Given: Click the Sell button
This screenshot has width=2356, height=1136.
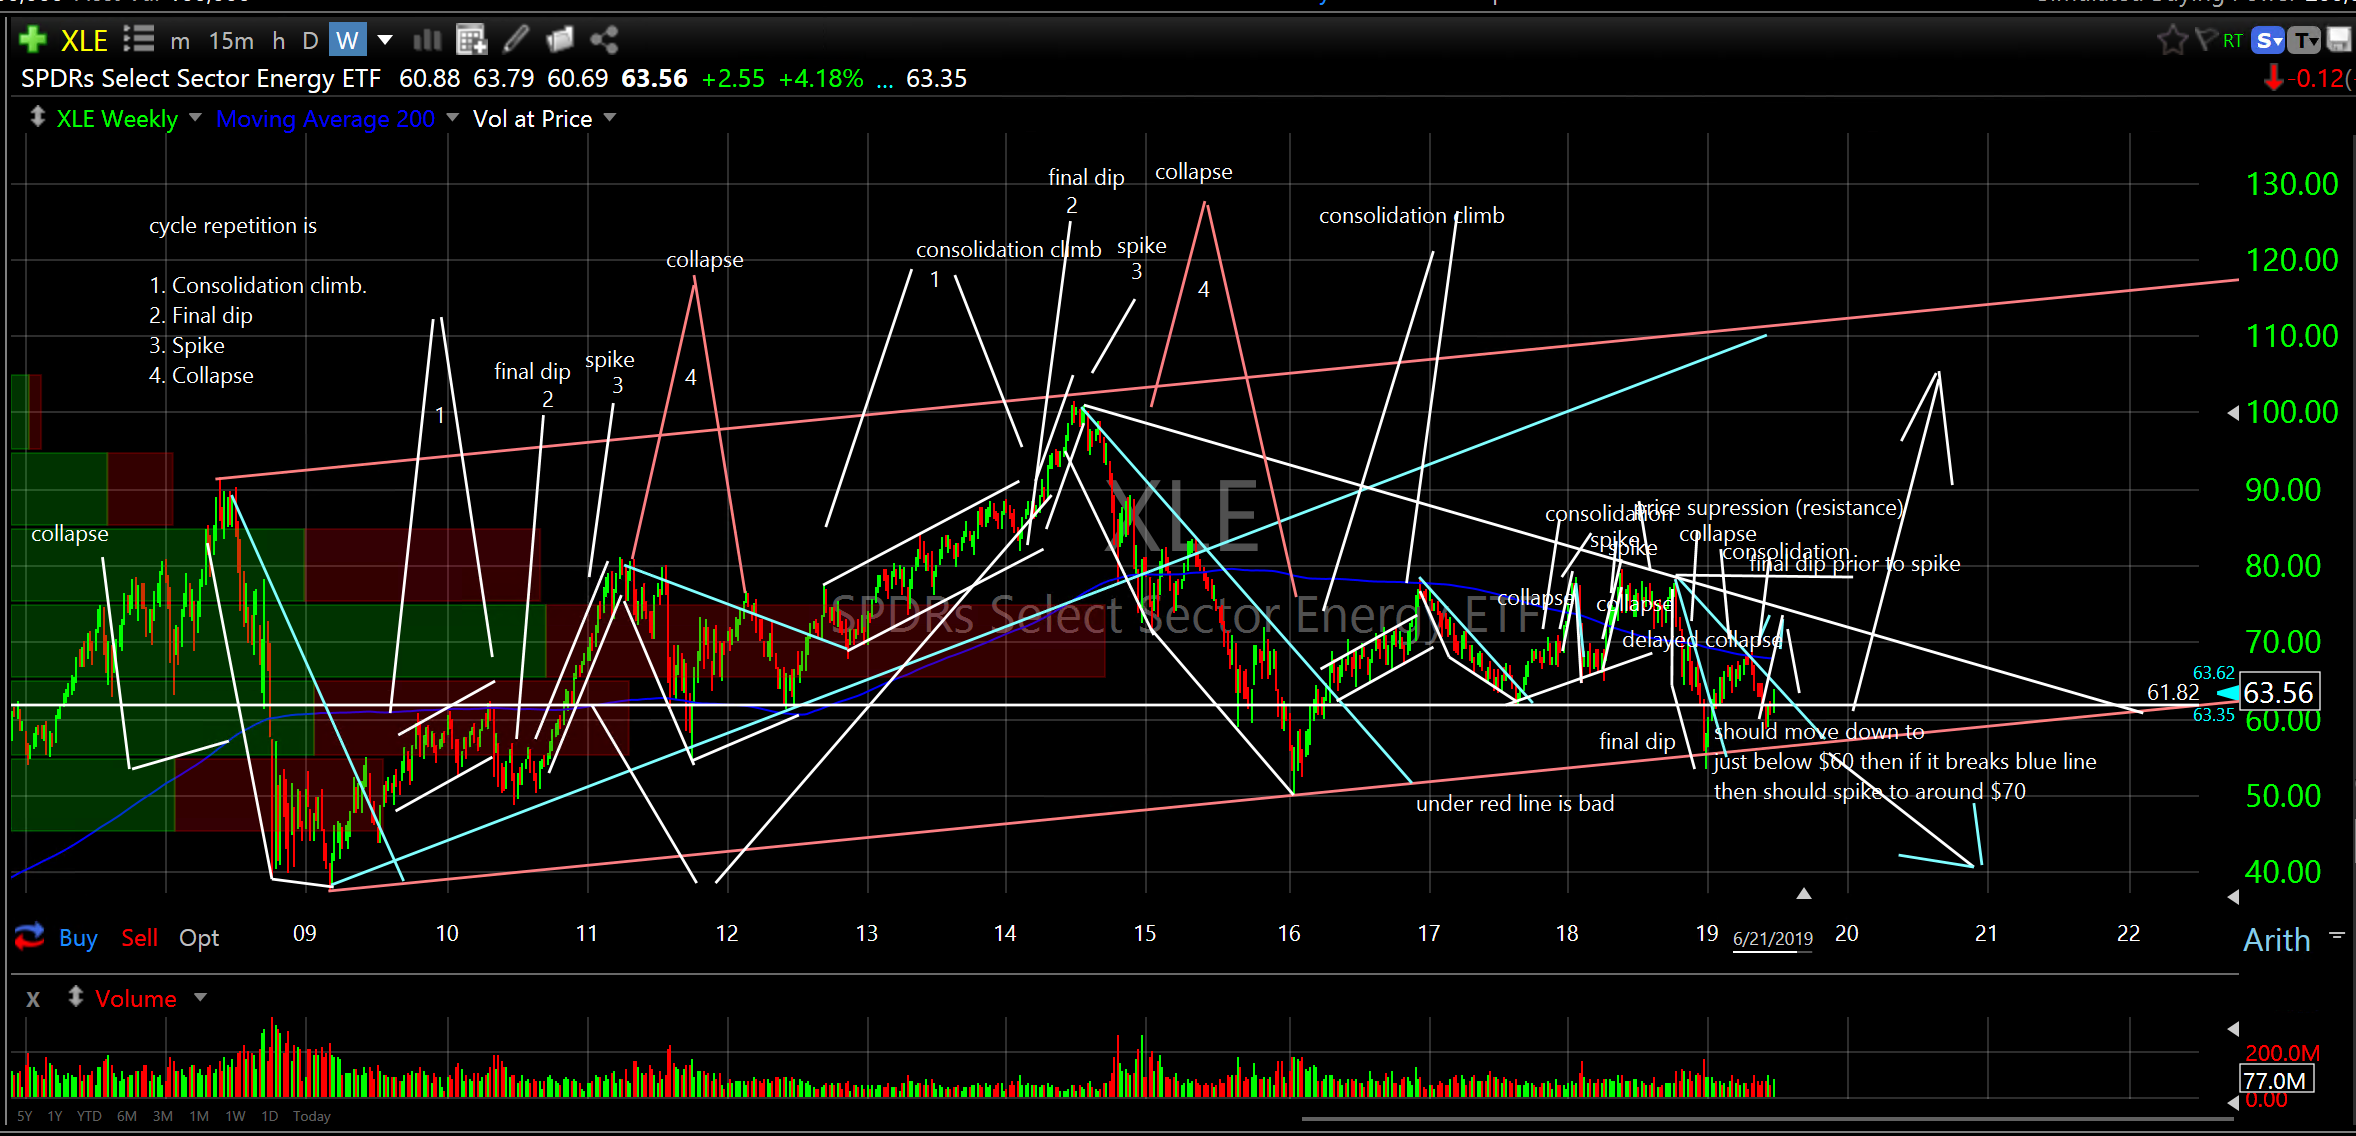Looking at the screenshot, I should tap(139, 937).
